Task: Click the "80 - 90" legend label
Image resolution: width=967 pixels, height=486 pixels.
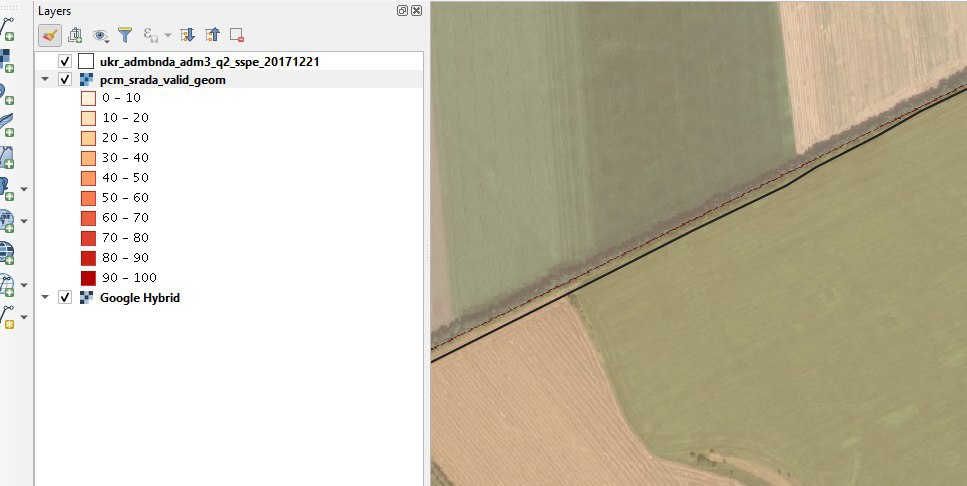Action: coord(125,257)
